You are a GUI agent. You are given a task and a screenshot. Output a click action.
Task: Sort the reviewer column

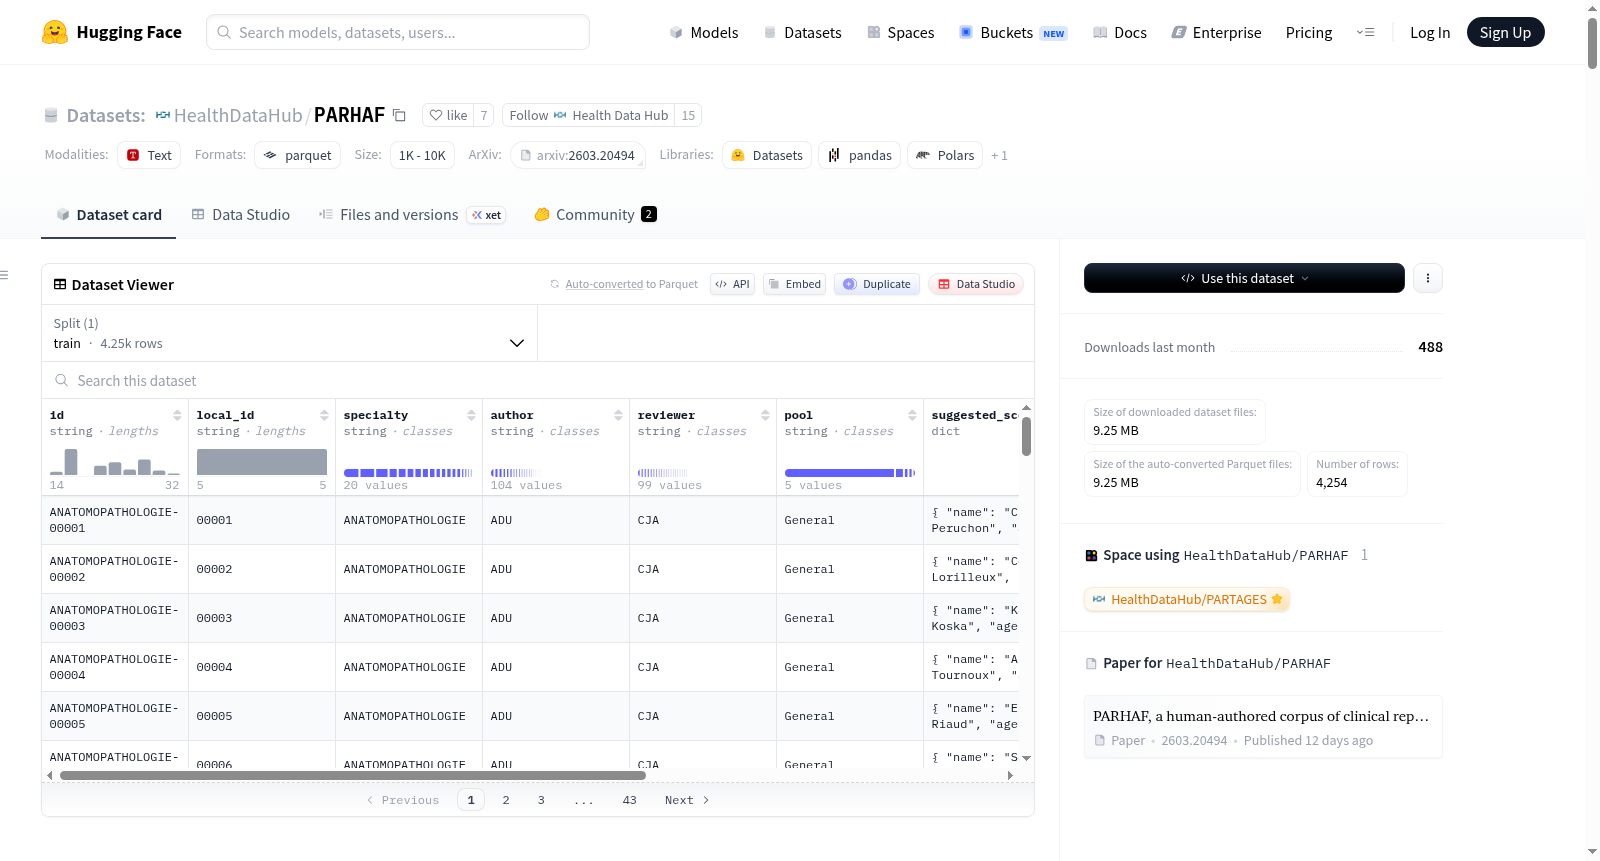coord(765,415)
